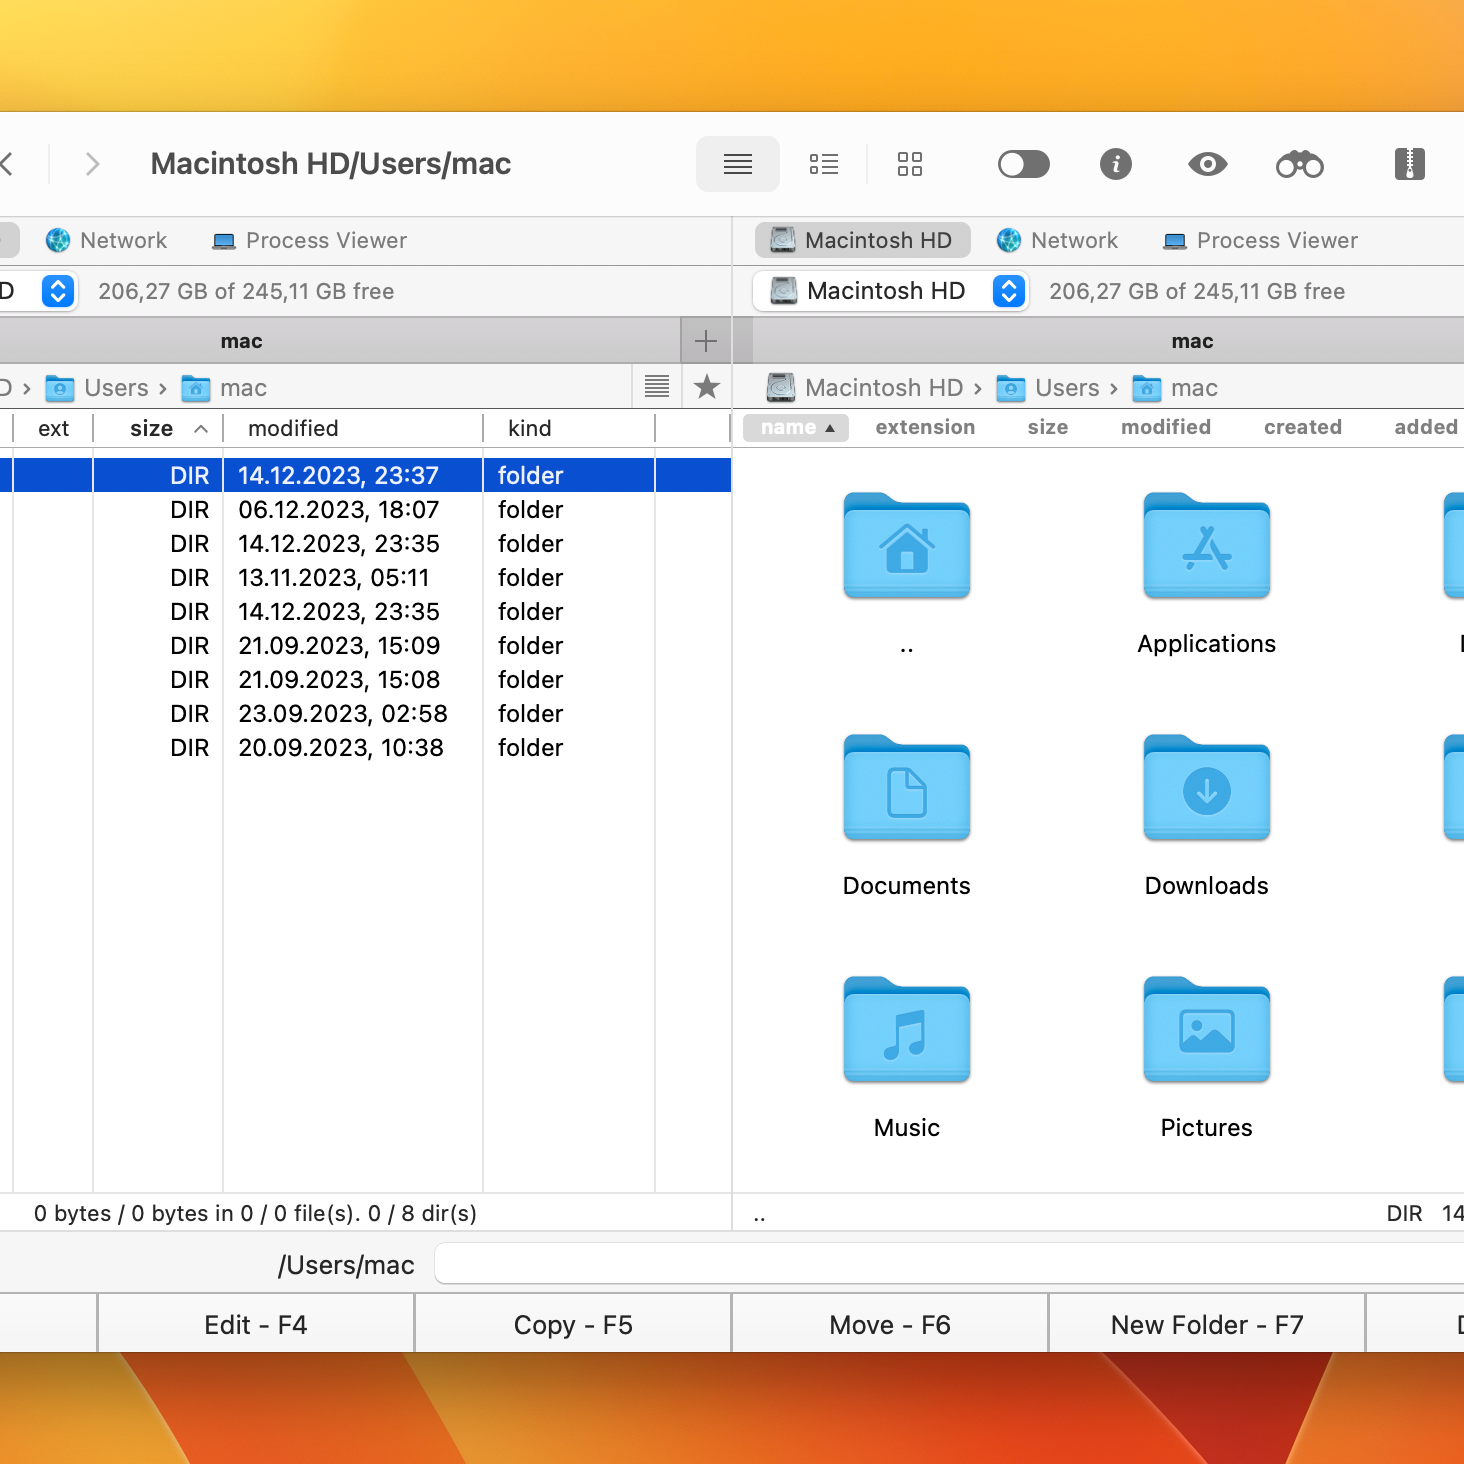Screen dimensions: 1464x1464
Task: Open the left panel Process Viewer tab
Action: pos(310,241)
